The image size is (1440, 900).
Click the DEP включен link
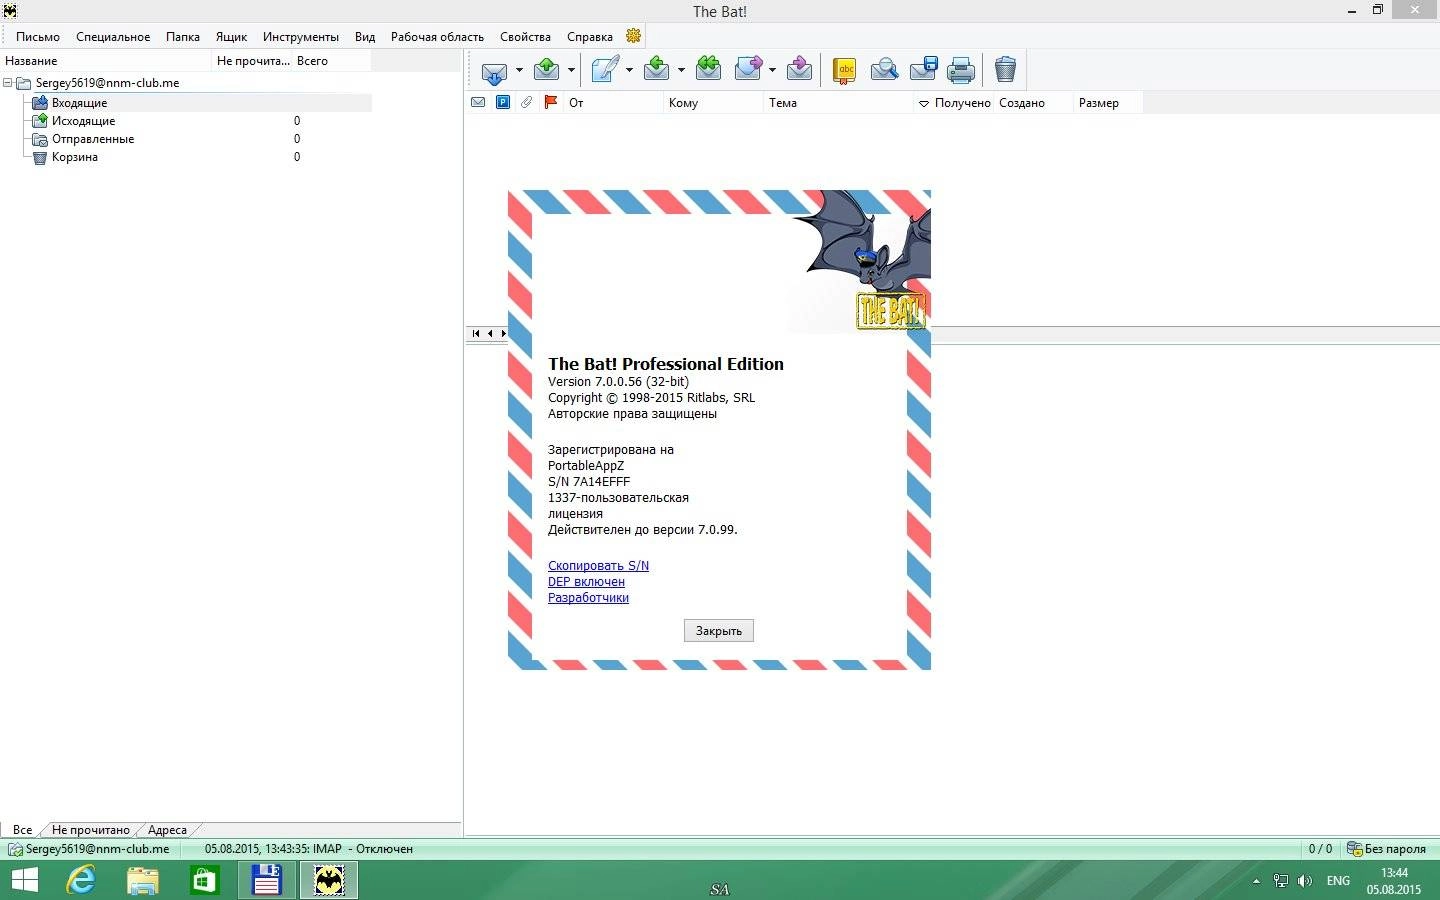pos(586,582)
